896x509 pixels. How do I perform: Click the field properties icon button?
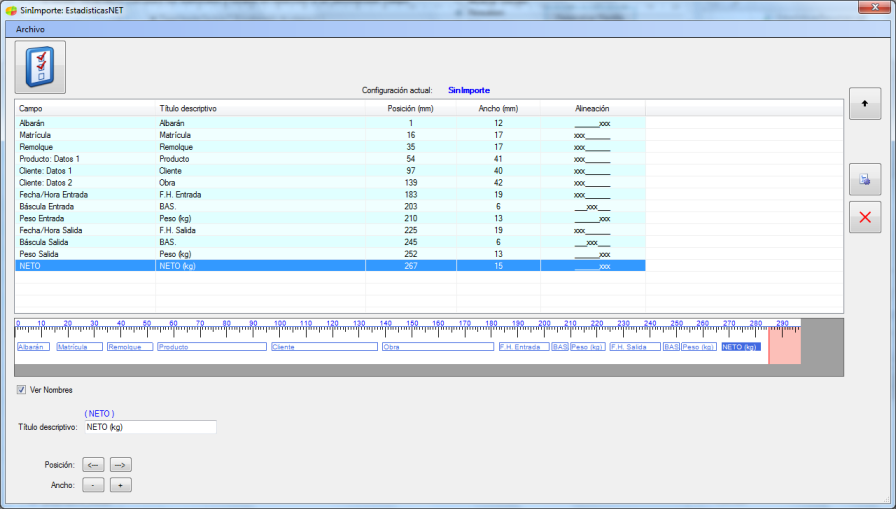[865, 179]
